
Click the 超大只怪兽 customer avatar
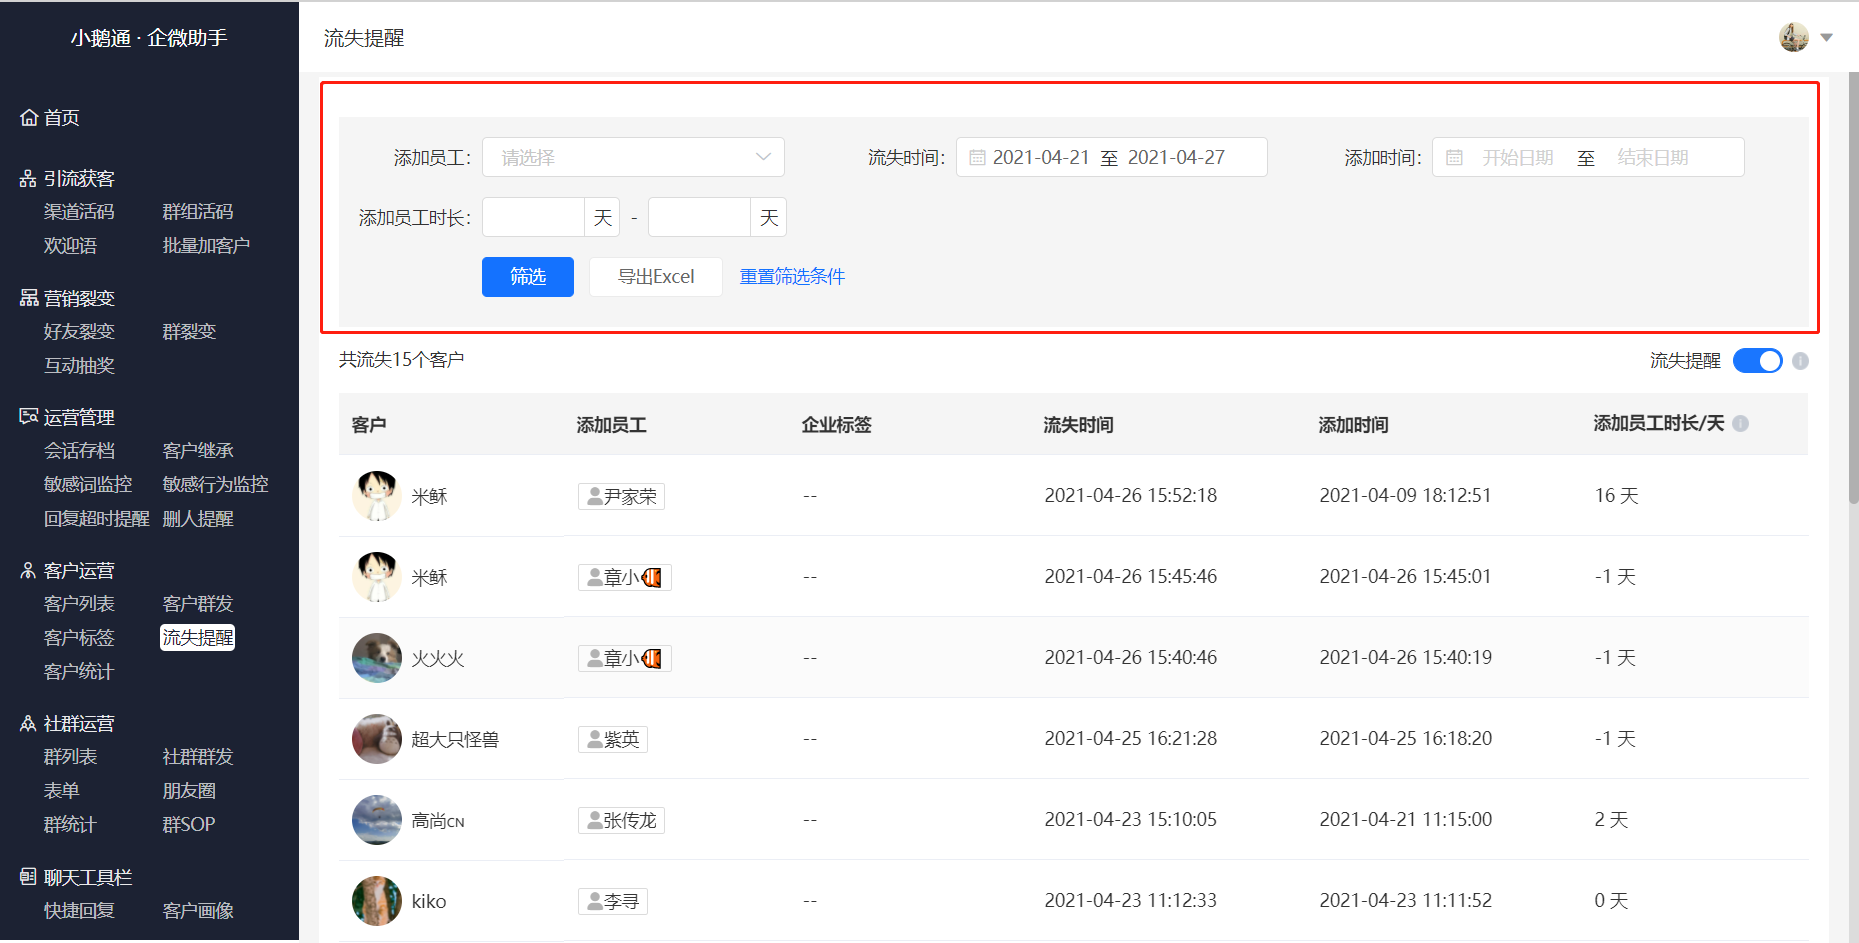tap(377, 739)
